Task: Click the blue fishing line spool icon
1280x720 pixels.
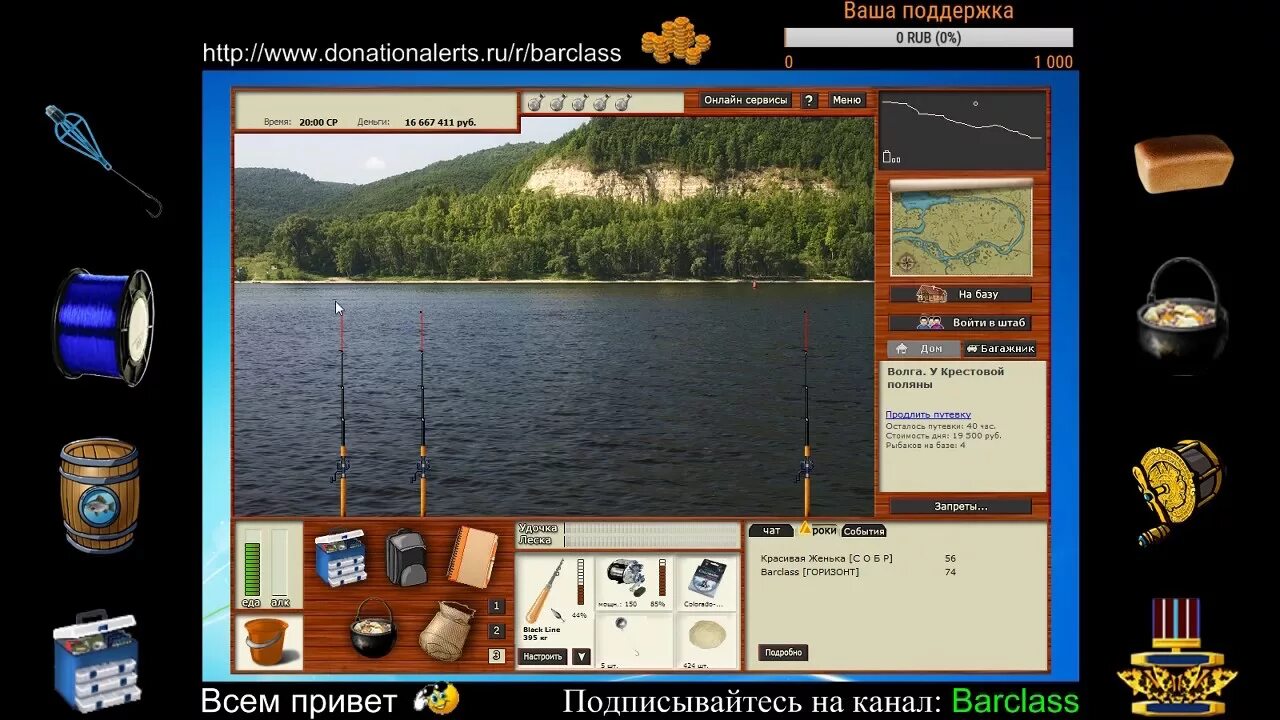Action: pyautogui.click(x=103, y=325)
